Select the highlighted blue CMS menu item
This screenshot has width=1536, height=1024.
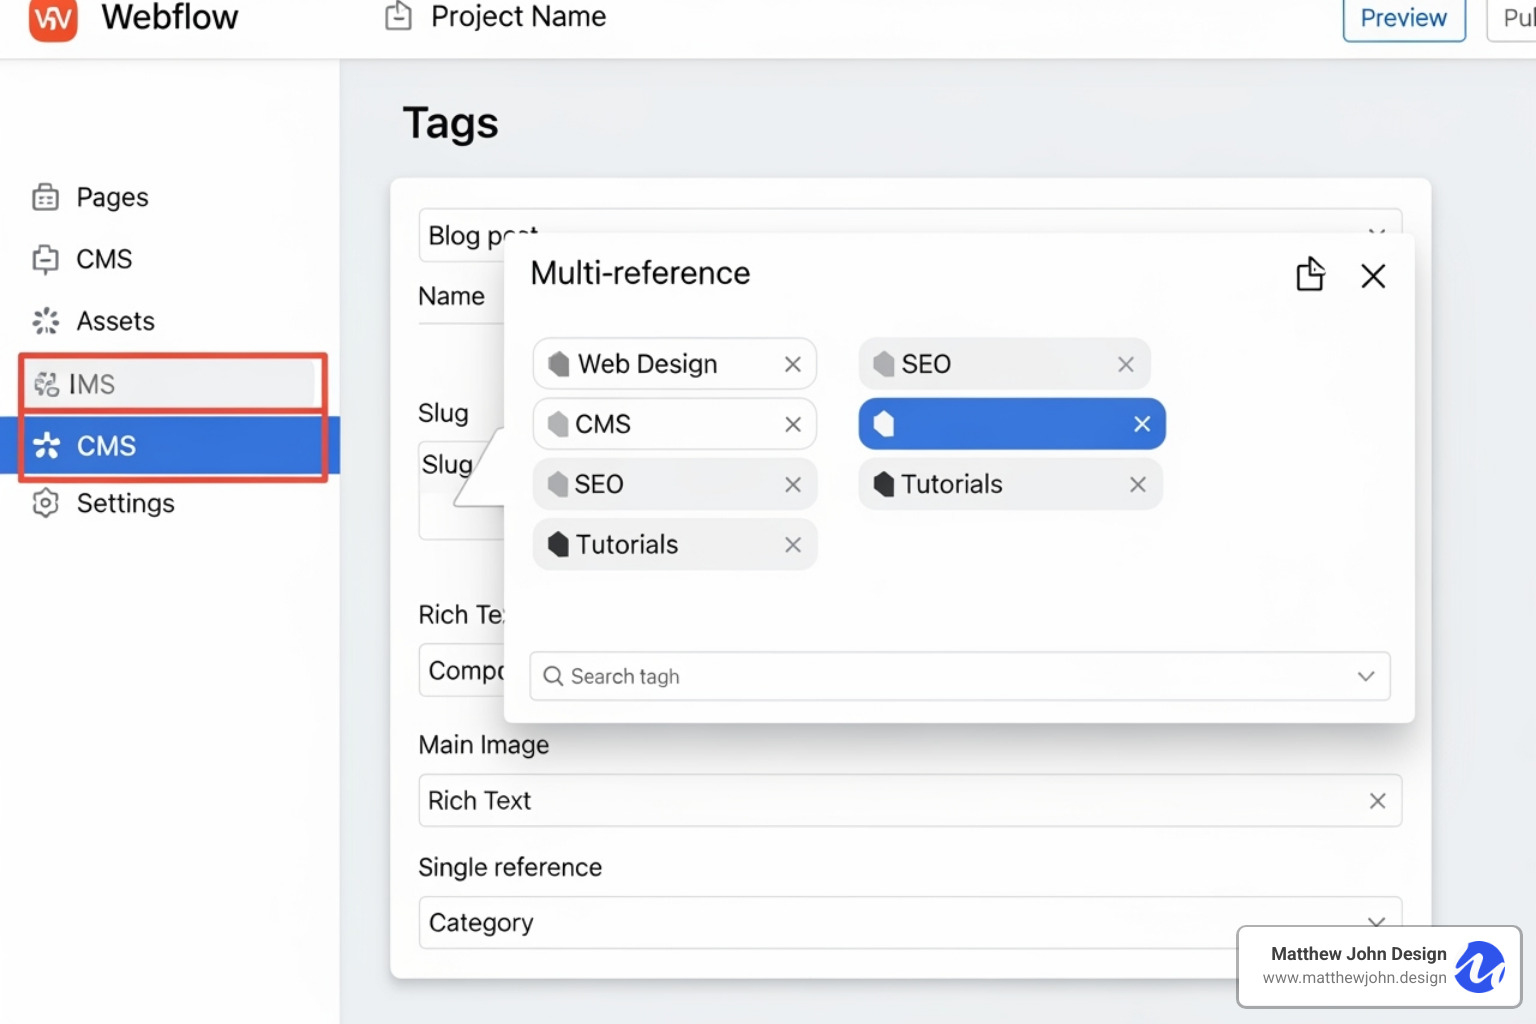click(x=170, y=446)
